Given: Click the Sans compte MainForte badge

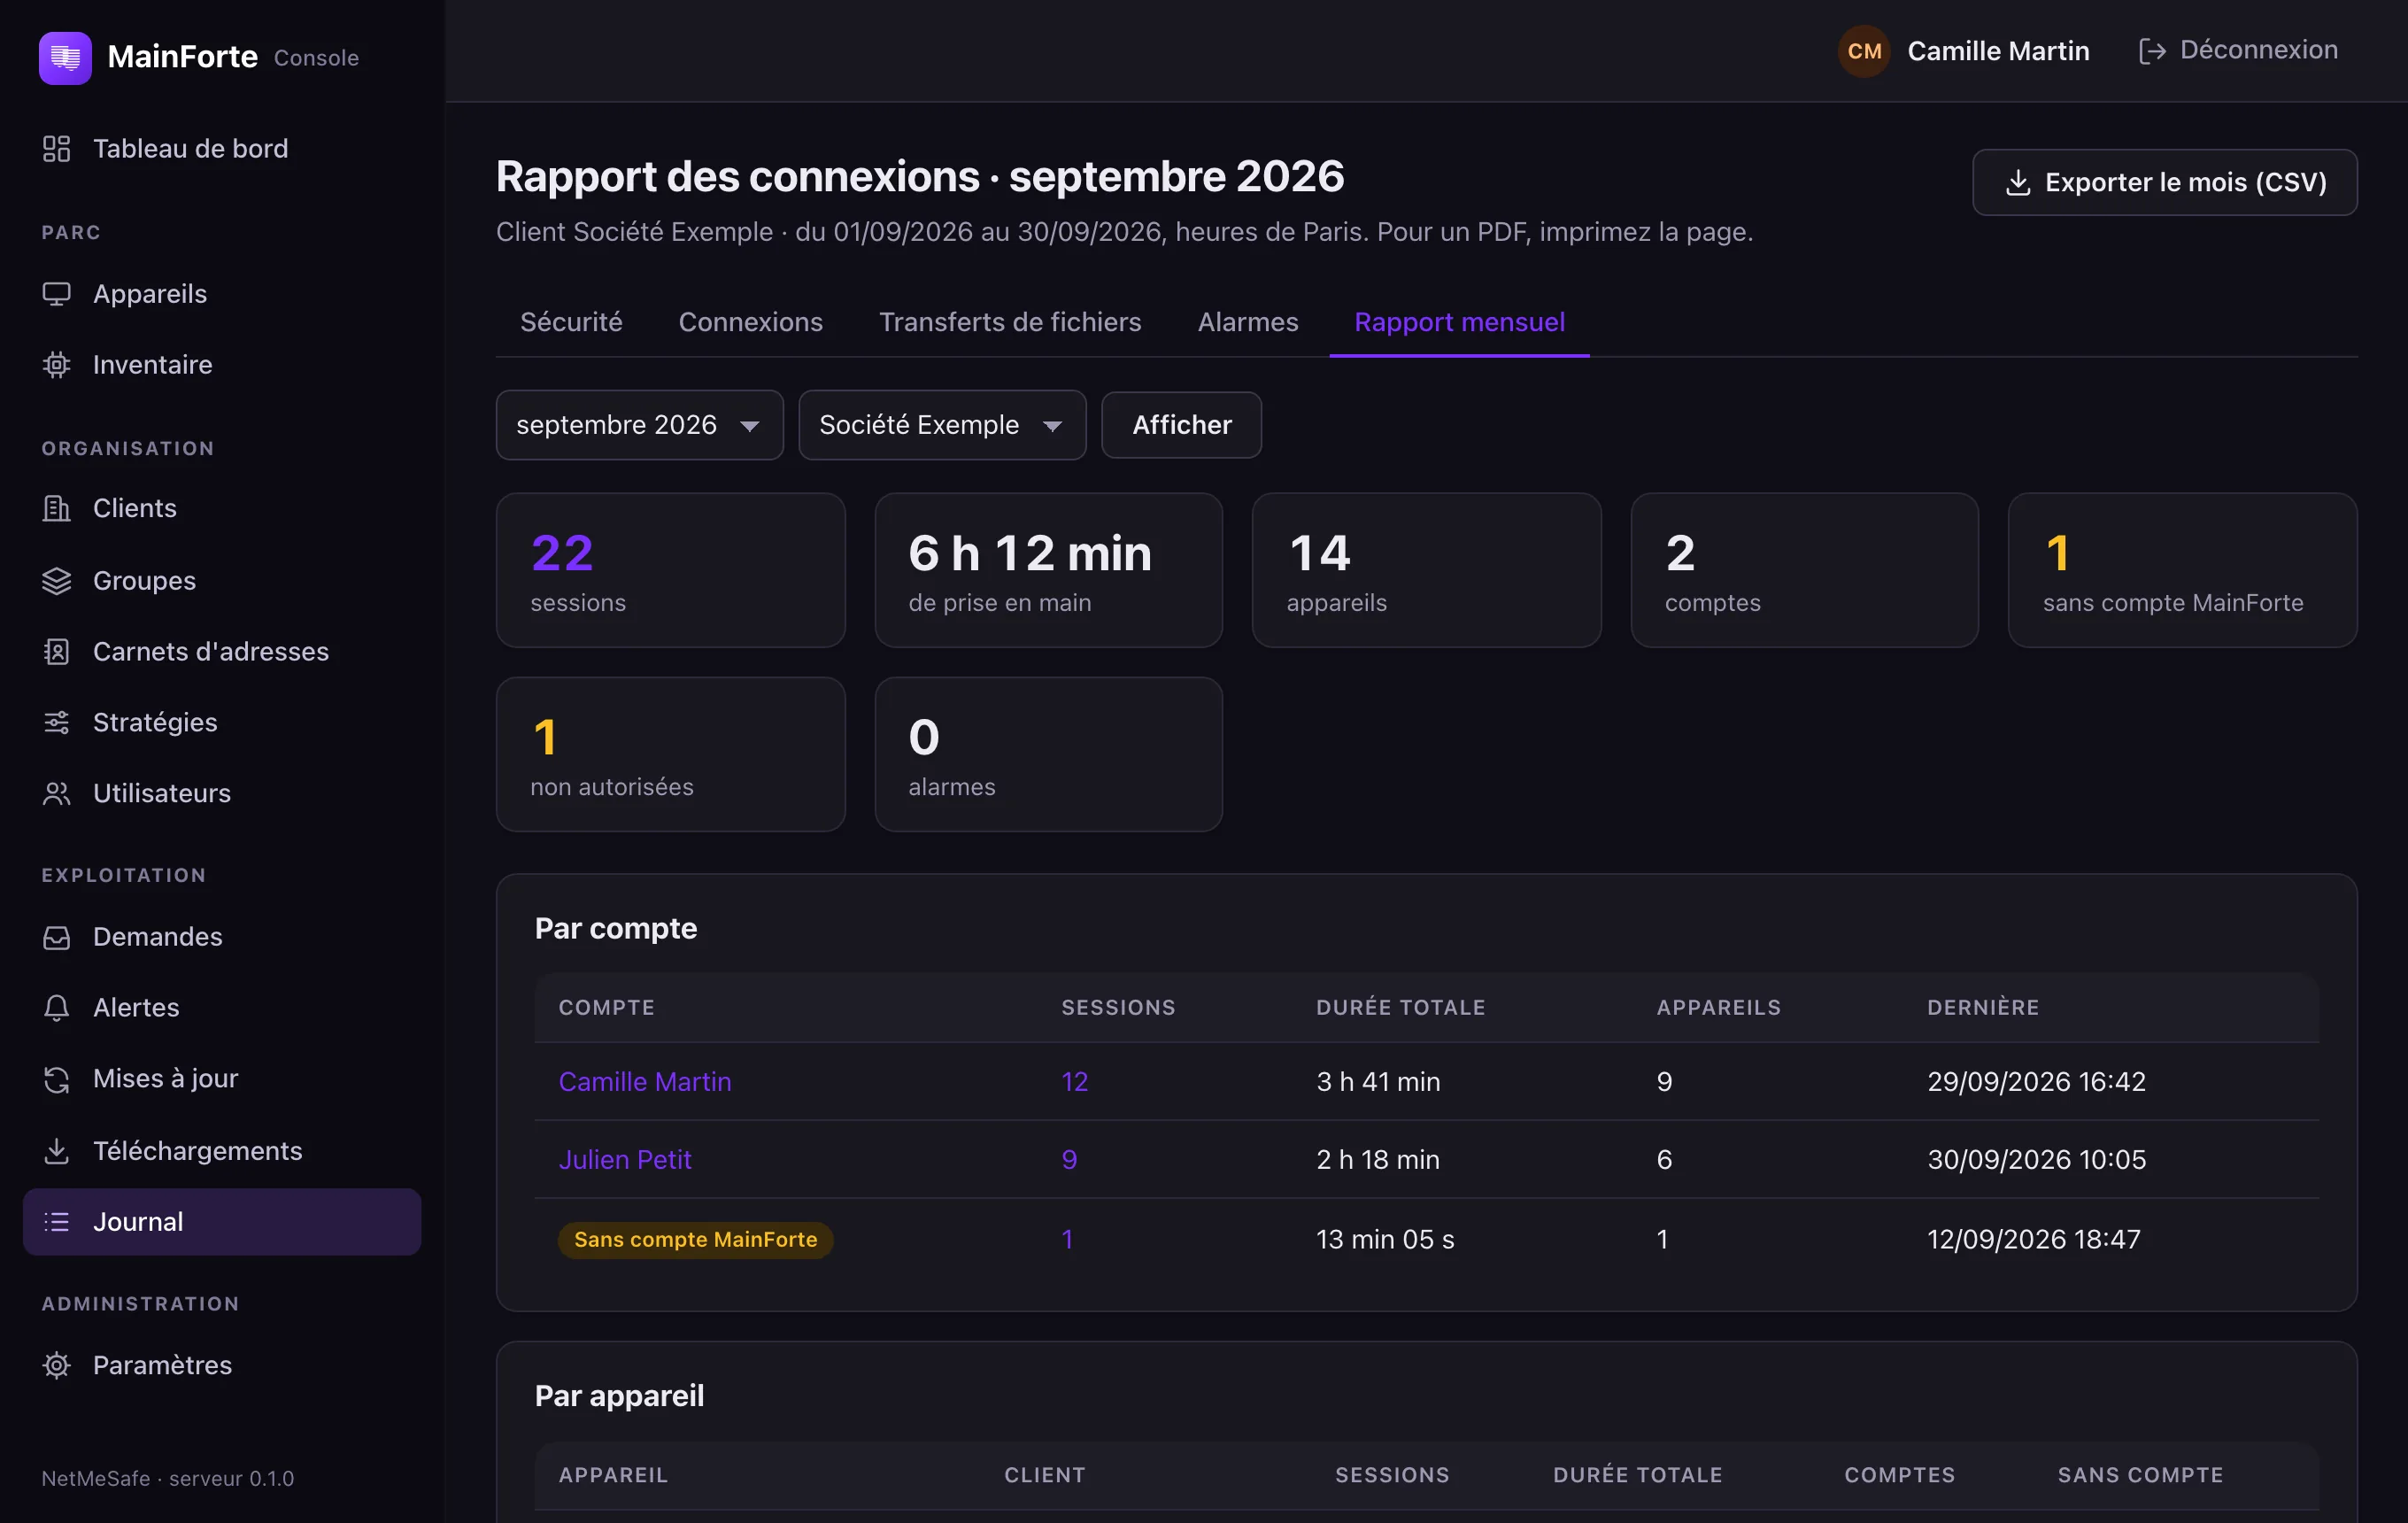Looking at the screenshot, I should [x=695, y=1239].
